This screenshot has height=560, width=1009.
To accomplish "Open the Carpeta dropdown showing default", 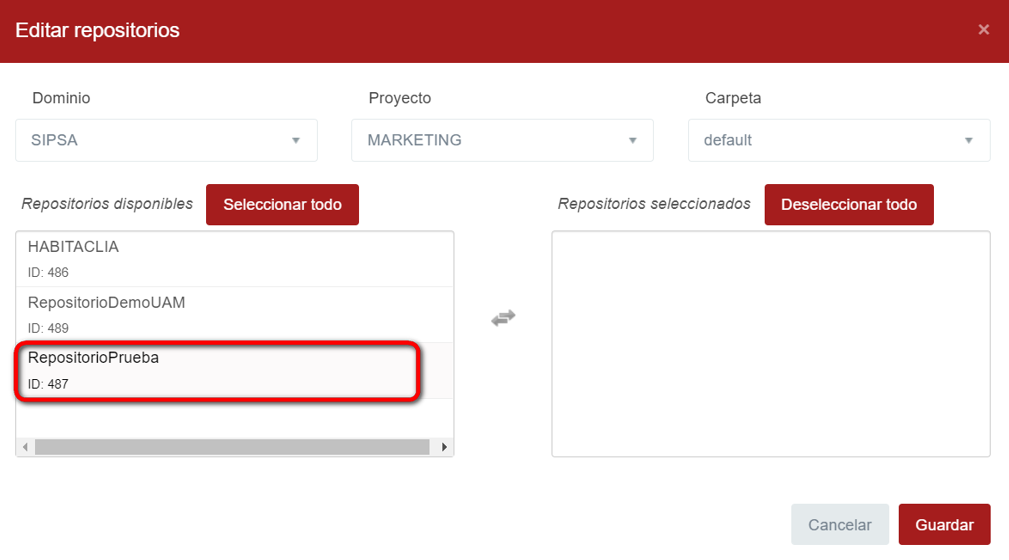I will (x=839, y=140).
